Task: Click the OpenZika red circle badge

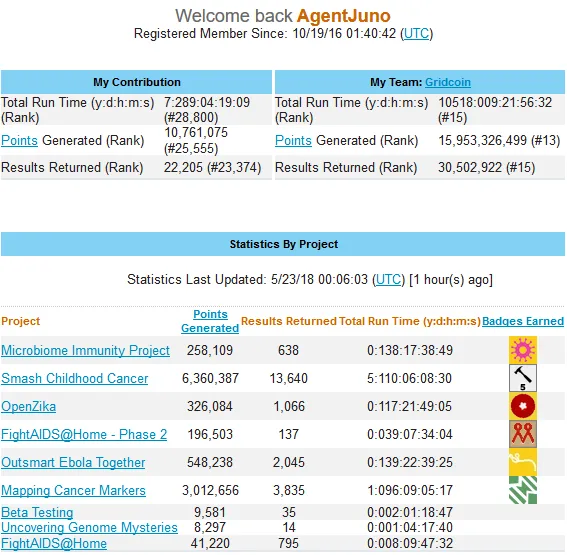Action: tap(523, 406)
